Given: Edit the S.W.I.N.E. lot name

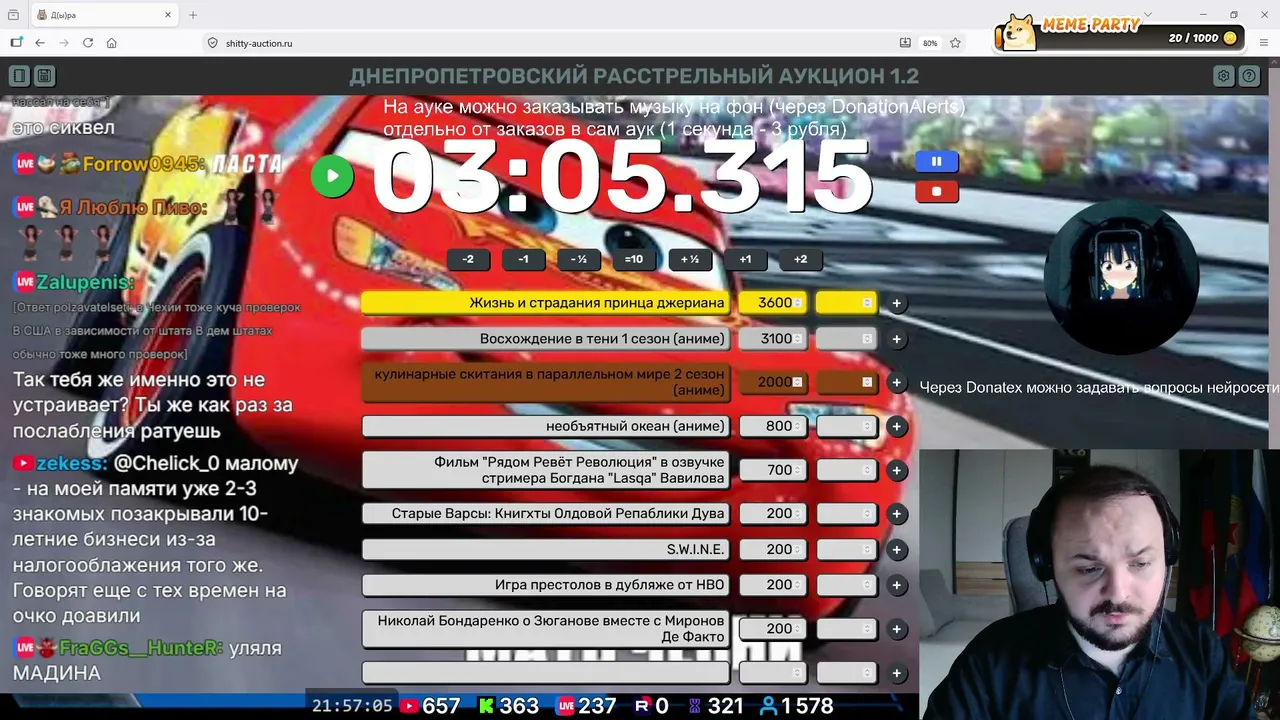Looking at the screenshot, I should coord(546,550).
